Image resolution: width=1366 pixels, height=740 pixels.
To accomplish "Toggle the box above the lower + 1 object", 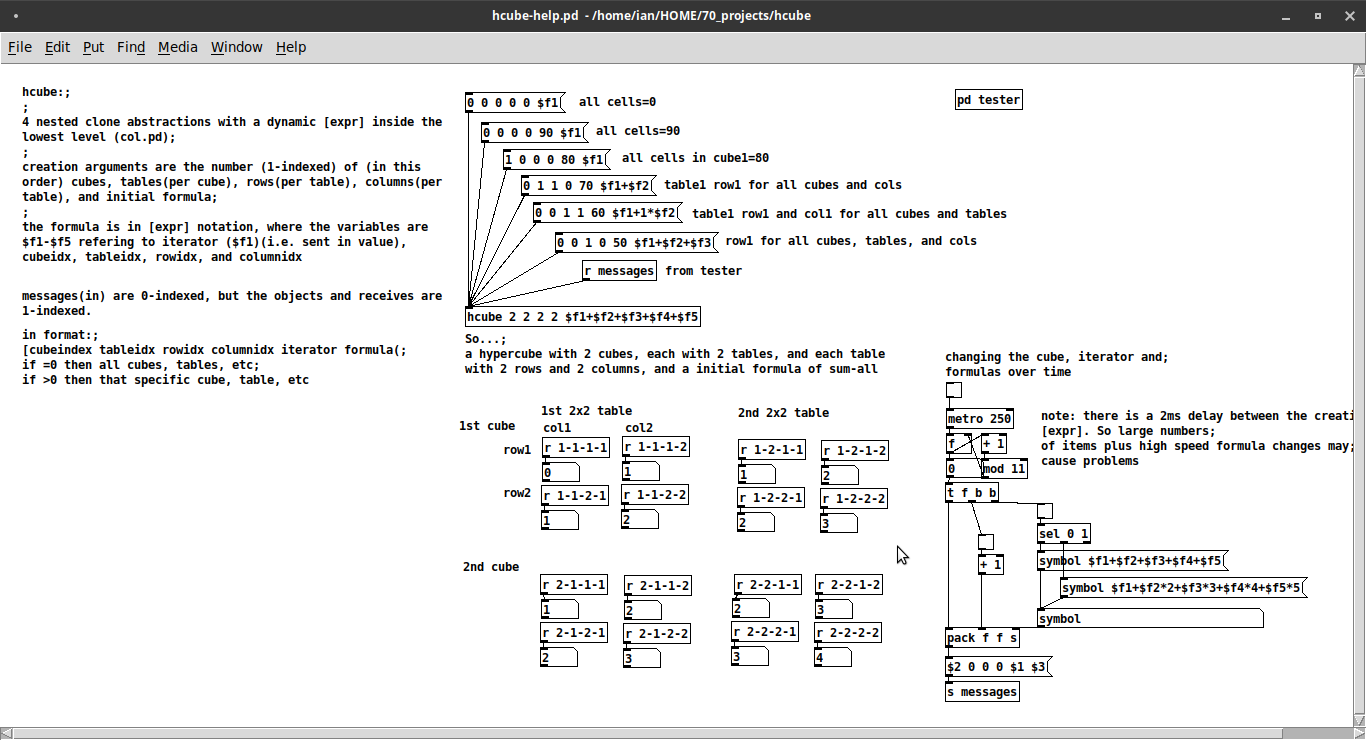I will click(x=986, y=542).
